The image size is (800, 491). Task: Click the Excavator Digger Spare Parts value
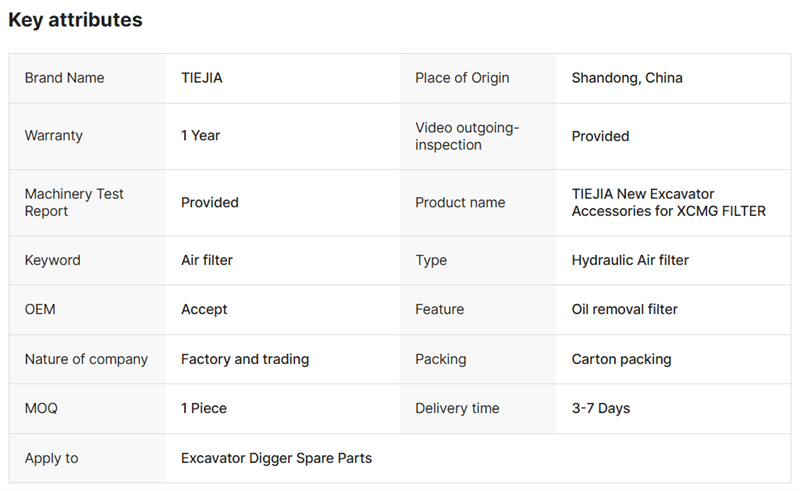point(276,458)
